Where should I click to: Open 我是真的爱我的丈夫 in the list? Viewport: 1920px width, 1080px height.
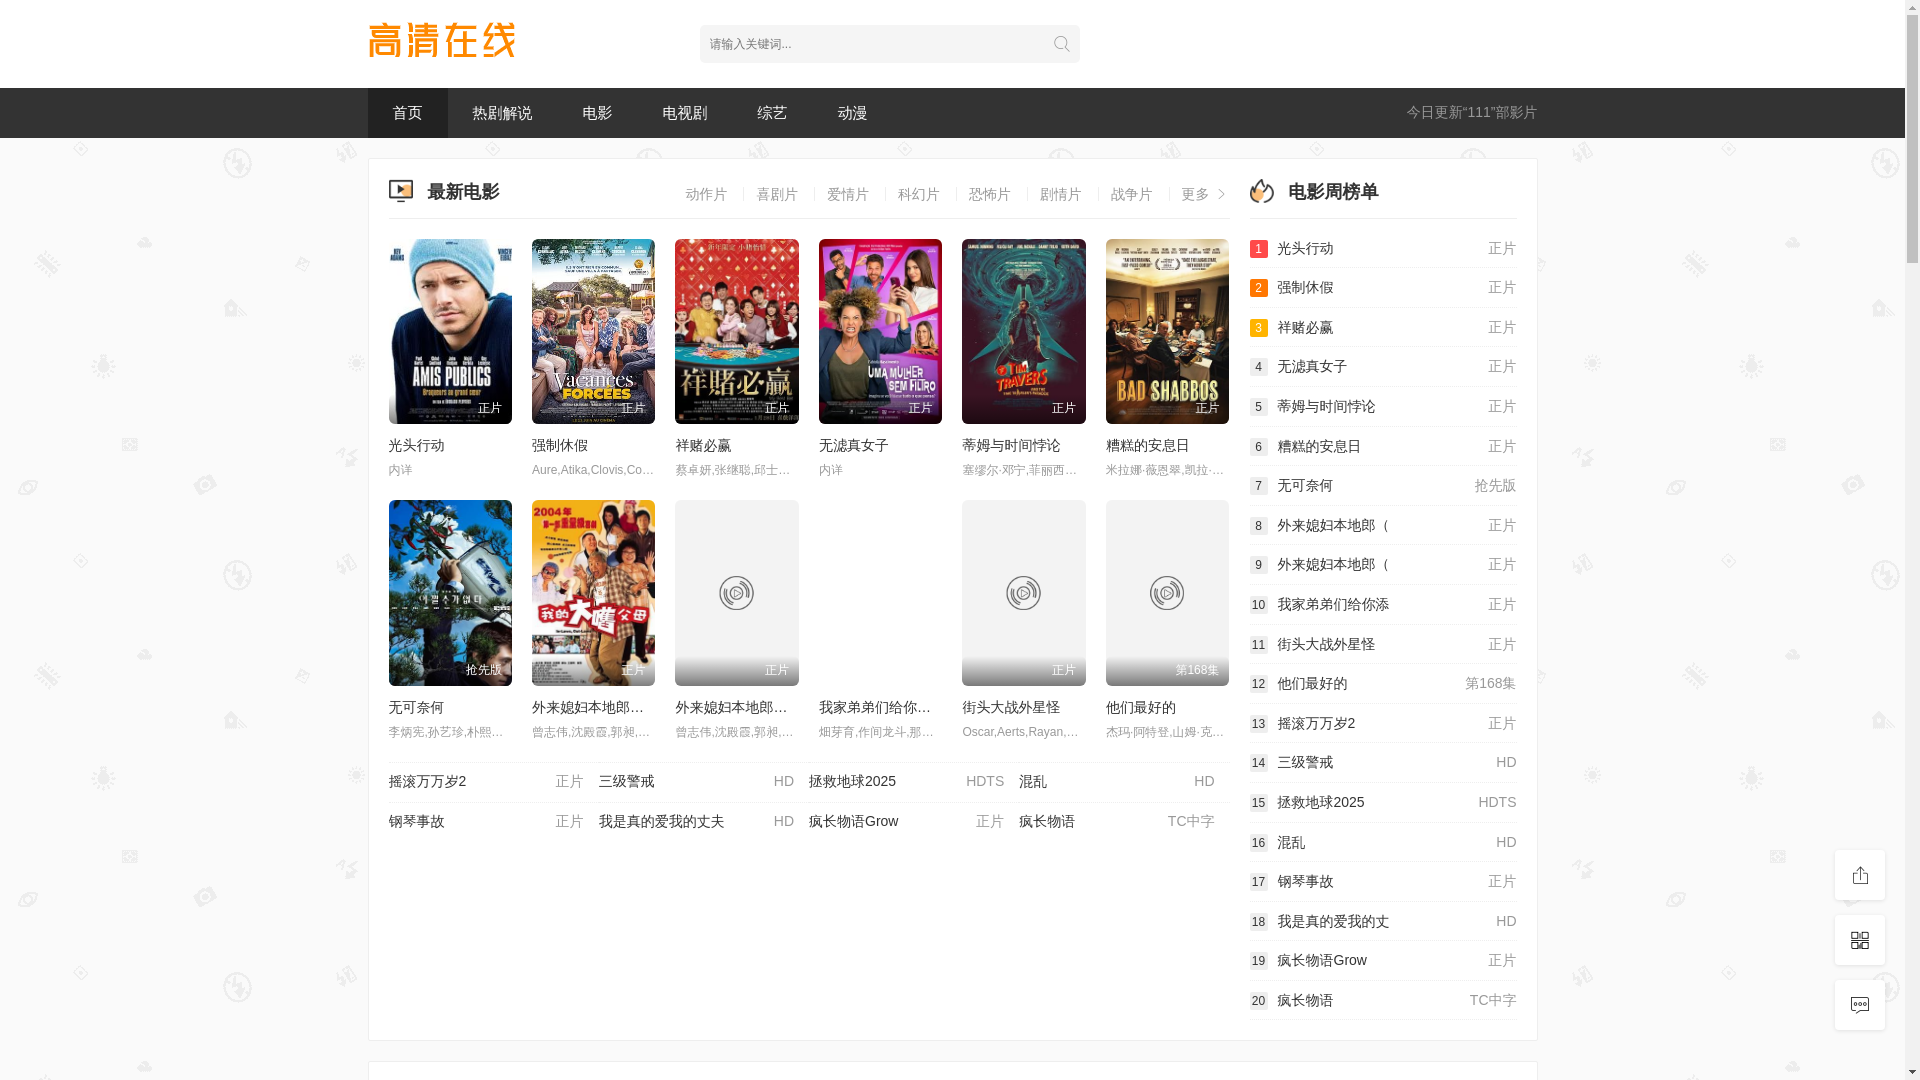(x=696, y=822)
